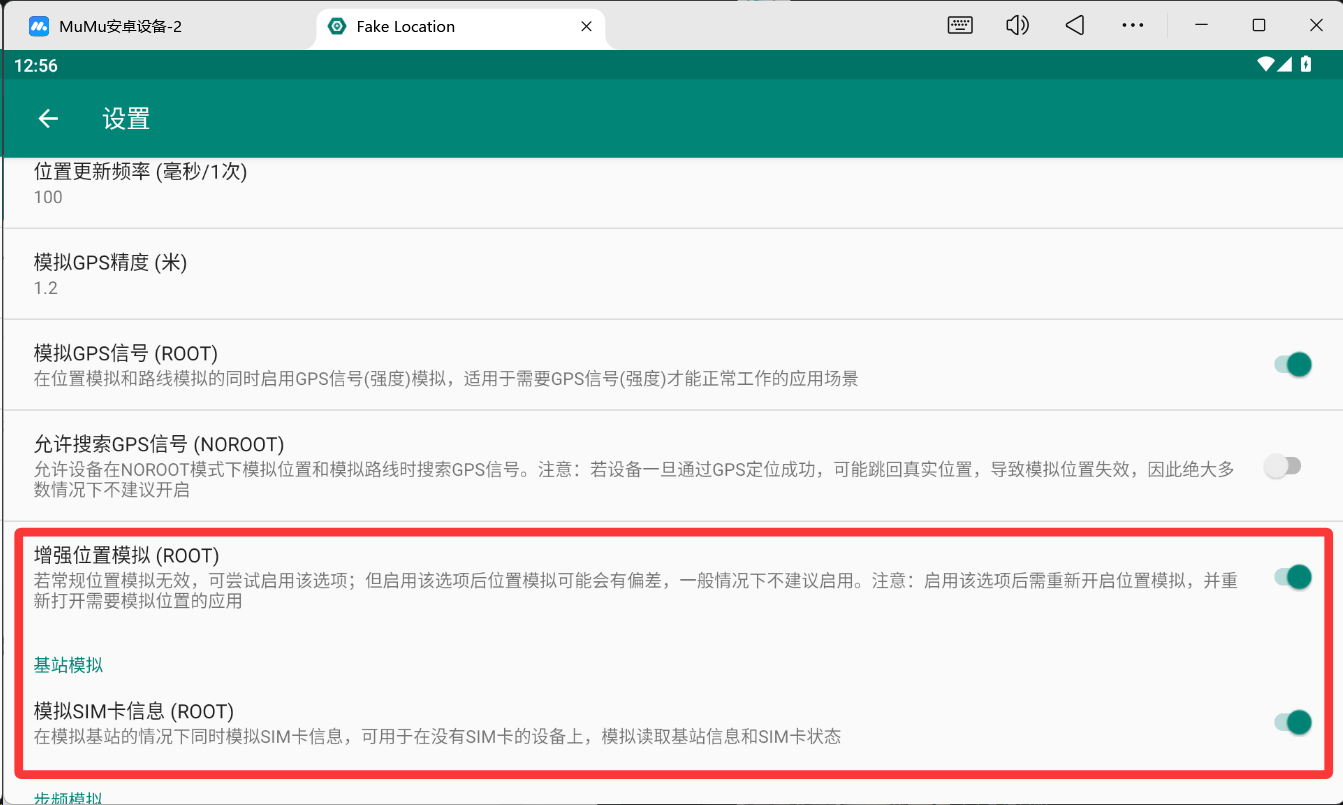Enable the 允许搜索GPS信号 (NOROOT) switch
1343x805 pixels.
click(x=1282, y=466)
